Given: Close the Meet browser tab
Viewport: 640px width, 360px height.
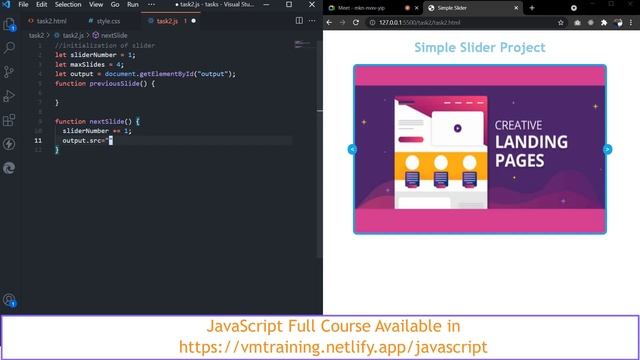Looking at the screenshot, I should click(417, 8).
